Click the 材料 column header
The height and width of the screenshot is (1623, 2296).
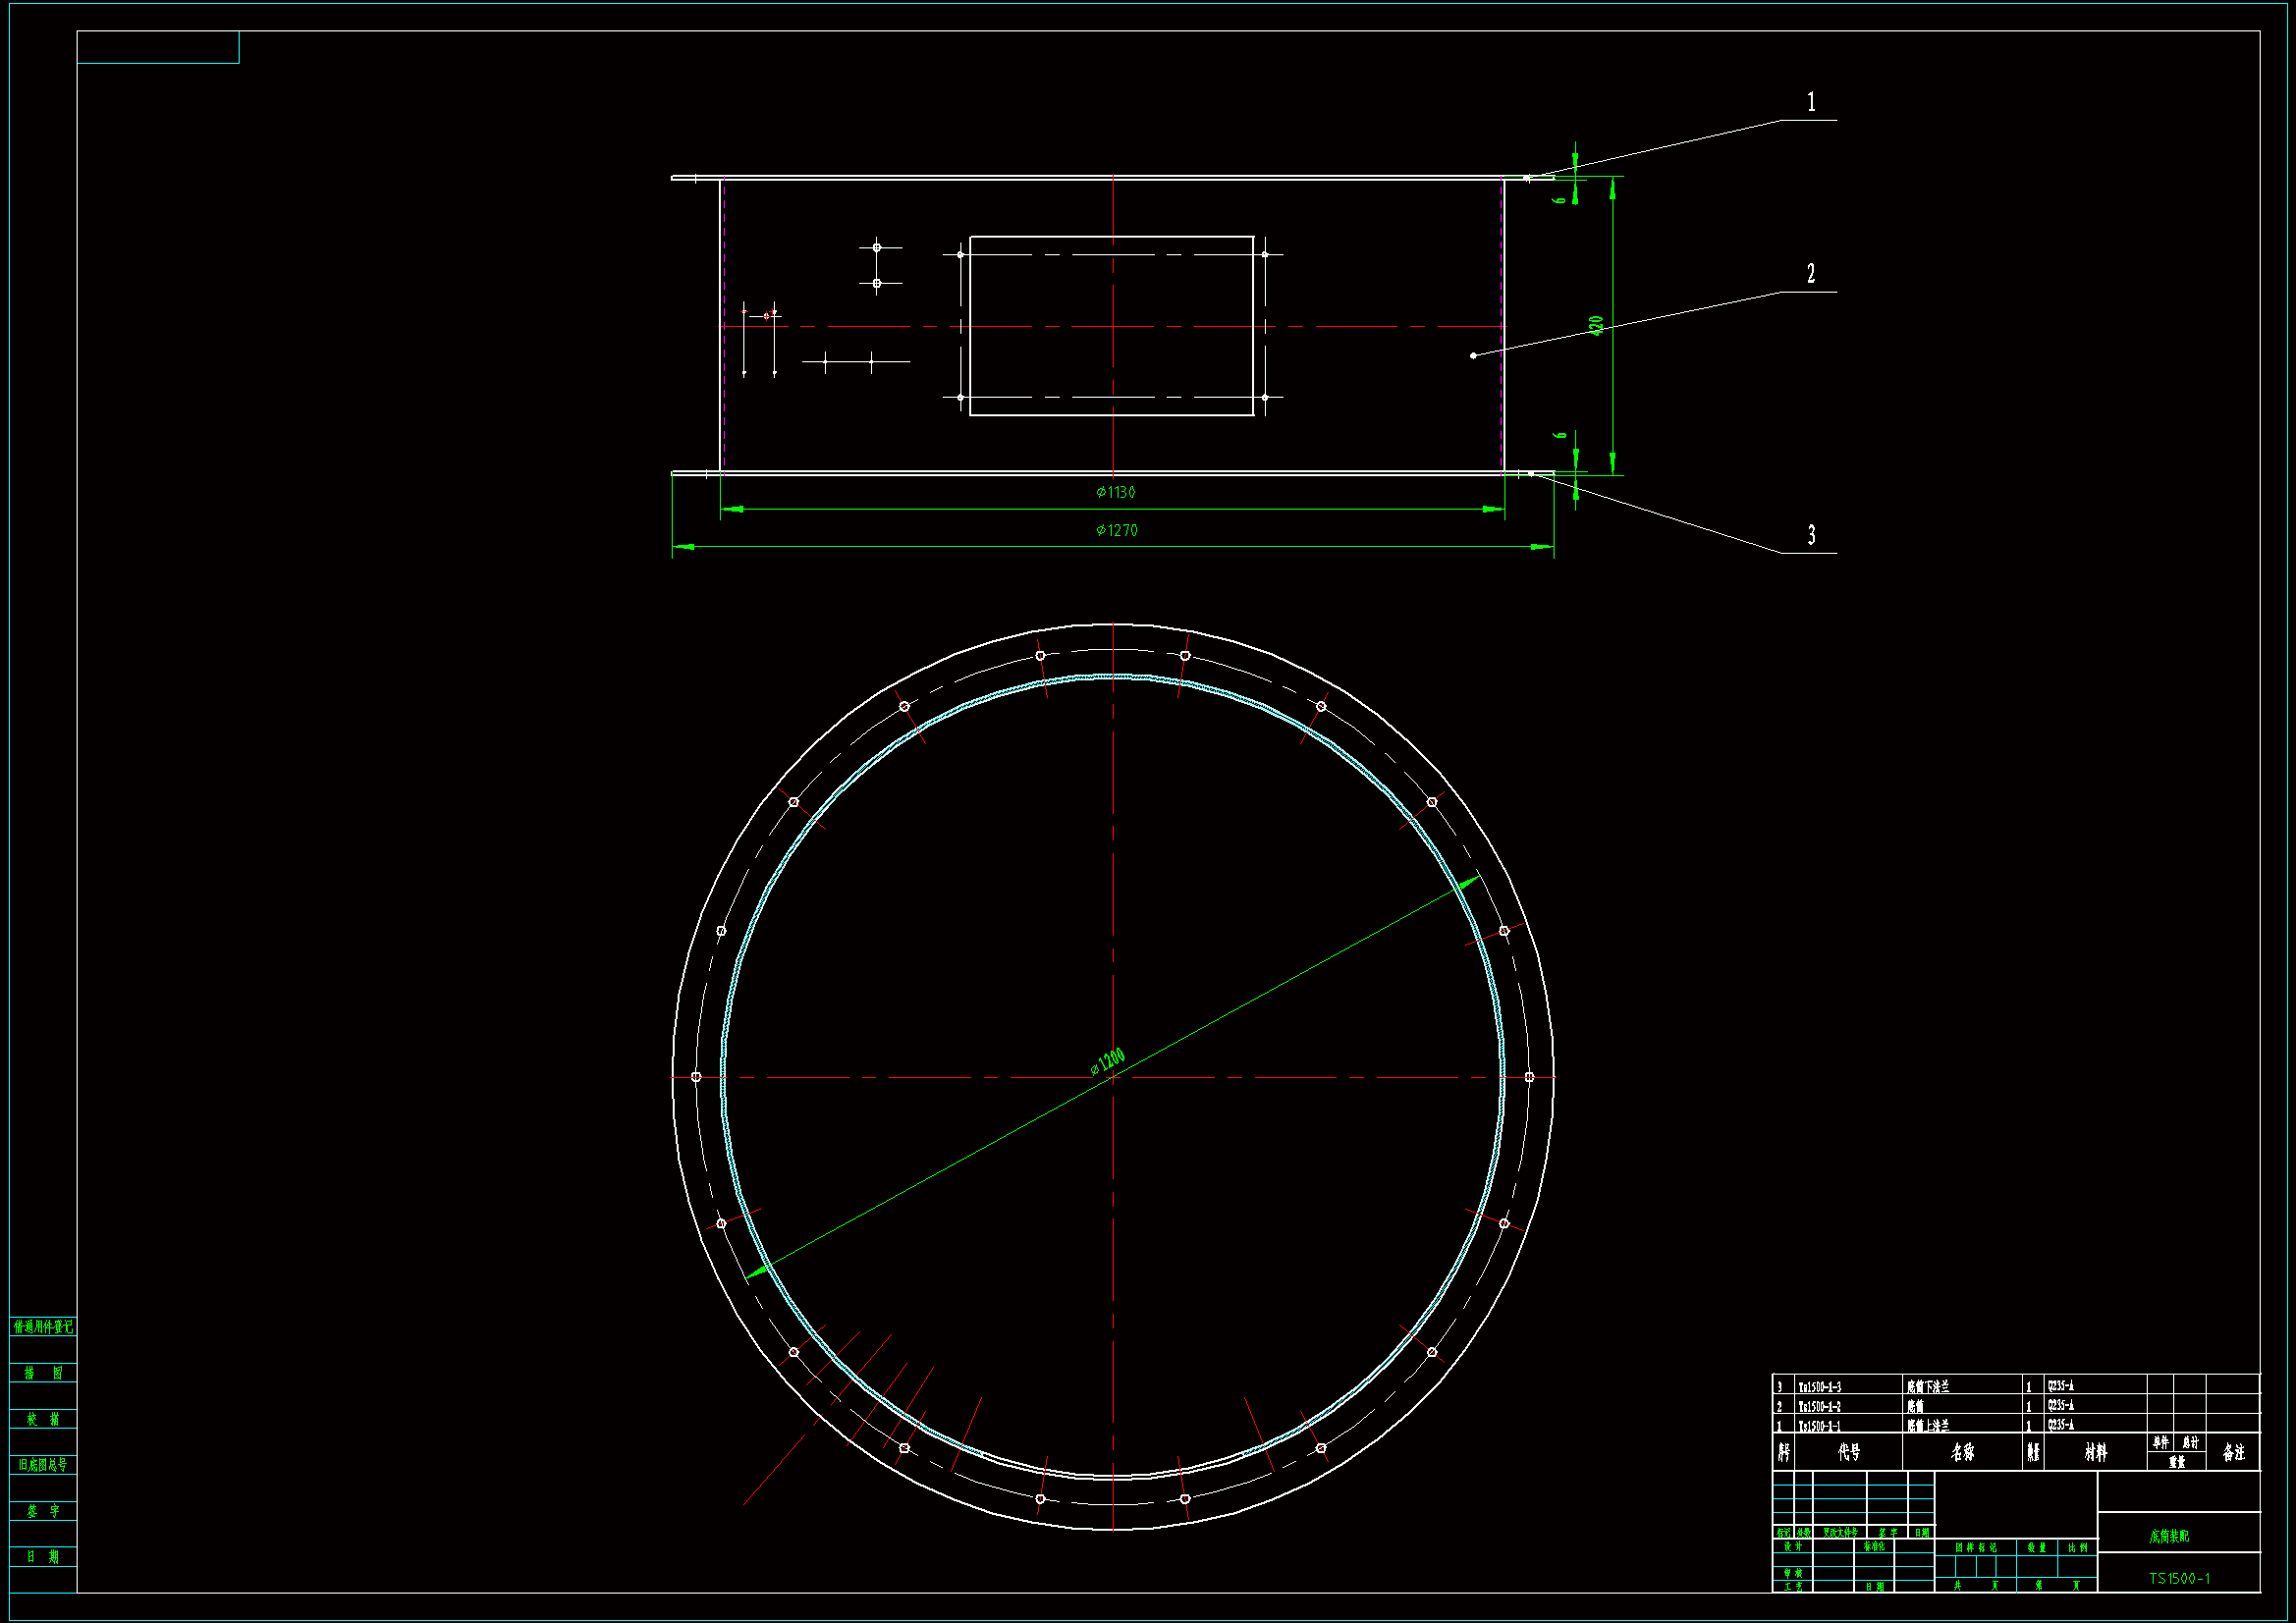2095,1452
